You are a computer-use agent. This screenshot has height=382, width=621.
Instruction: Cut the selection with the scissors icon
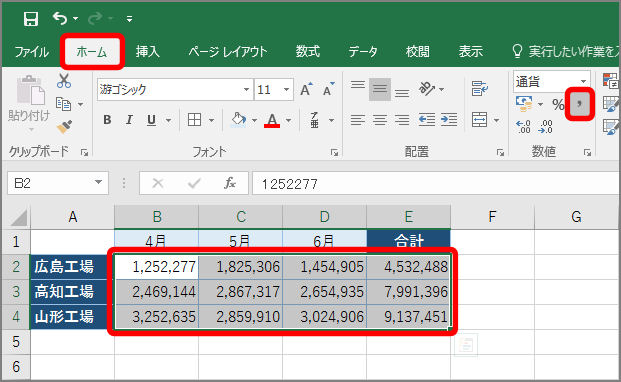point(64,81)
